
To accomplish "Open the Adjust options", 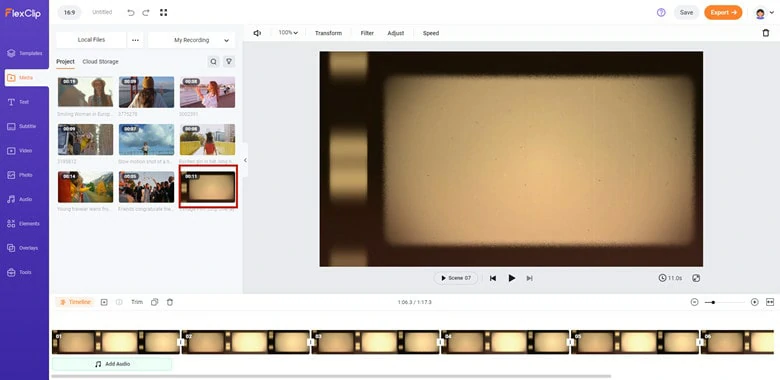I will [395, 33].
